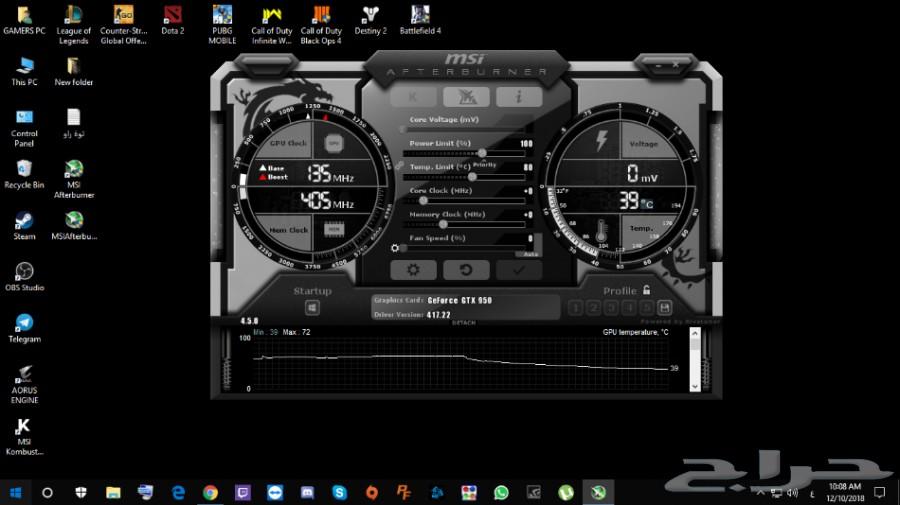Select the Steam desktop shortcut
The image size is (900, 505).
(24, 226)
